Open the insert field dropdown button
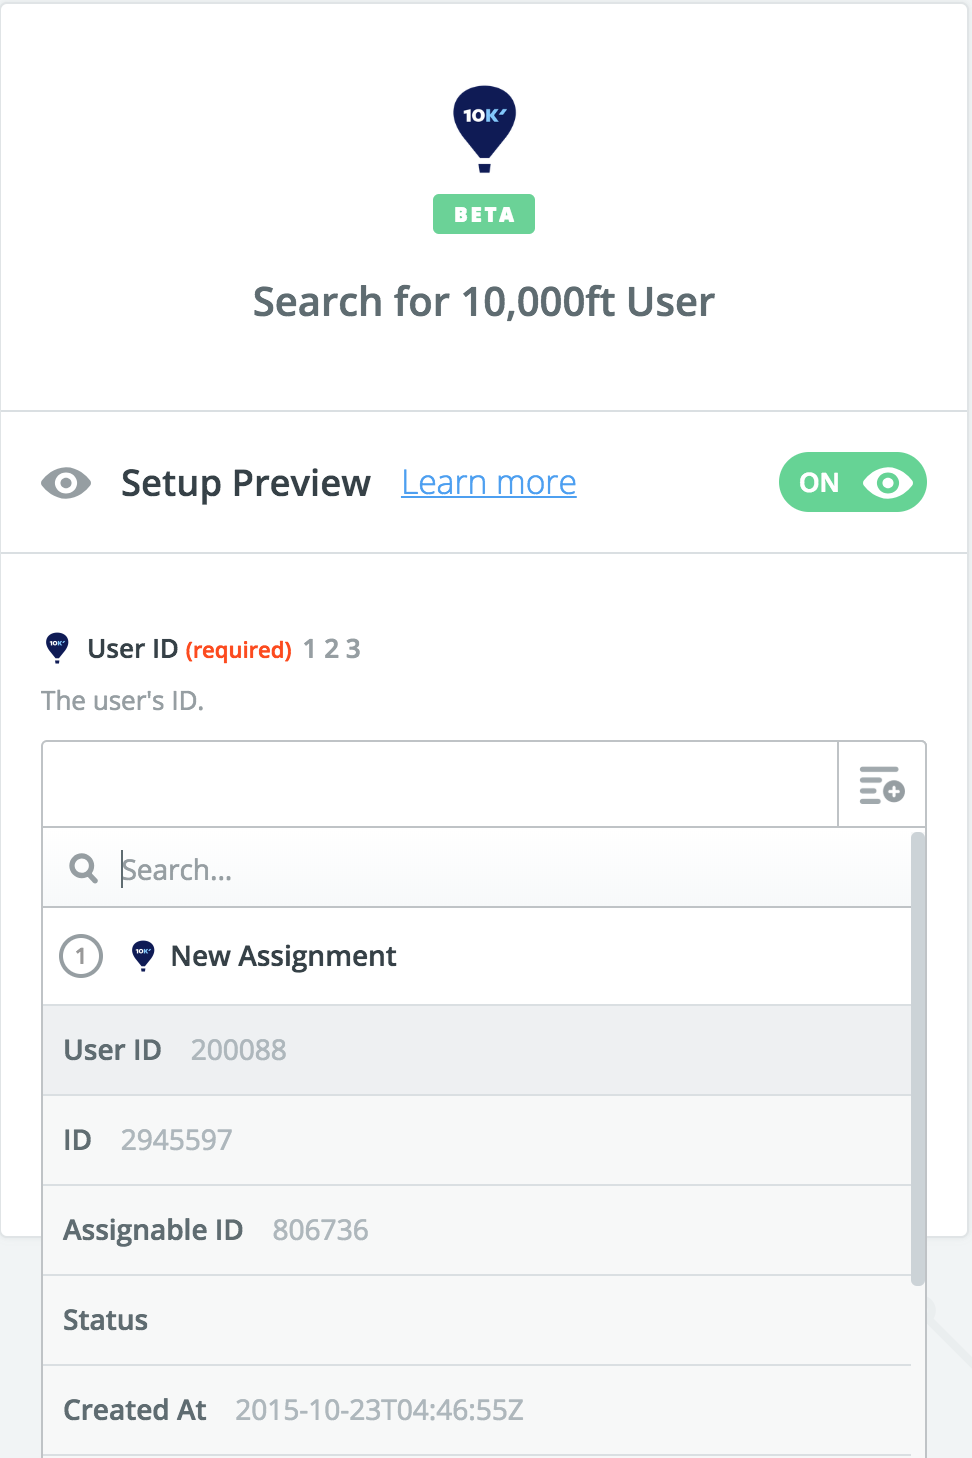 pyautogui.click(x=881, y=785)
